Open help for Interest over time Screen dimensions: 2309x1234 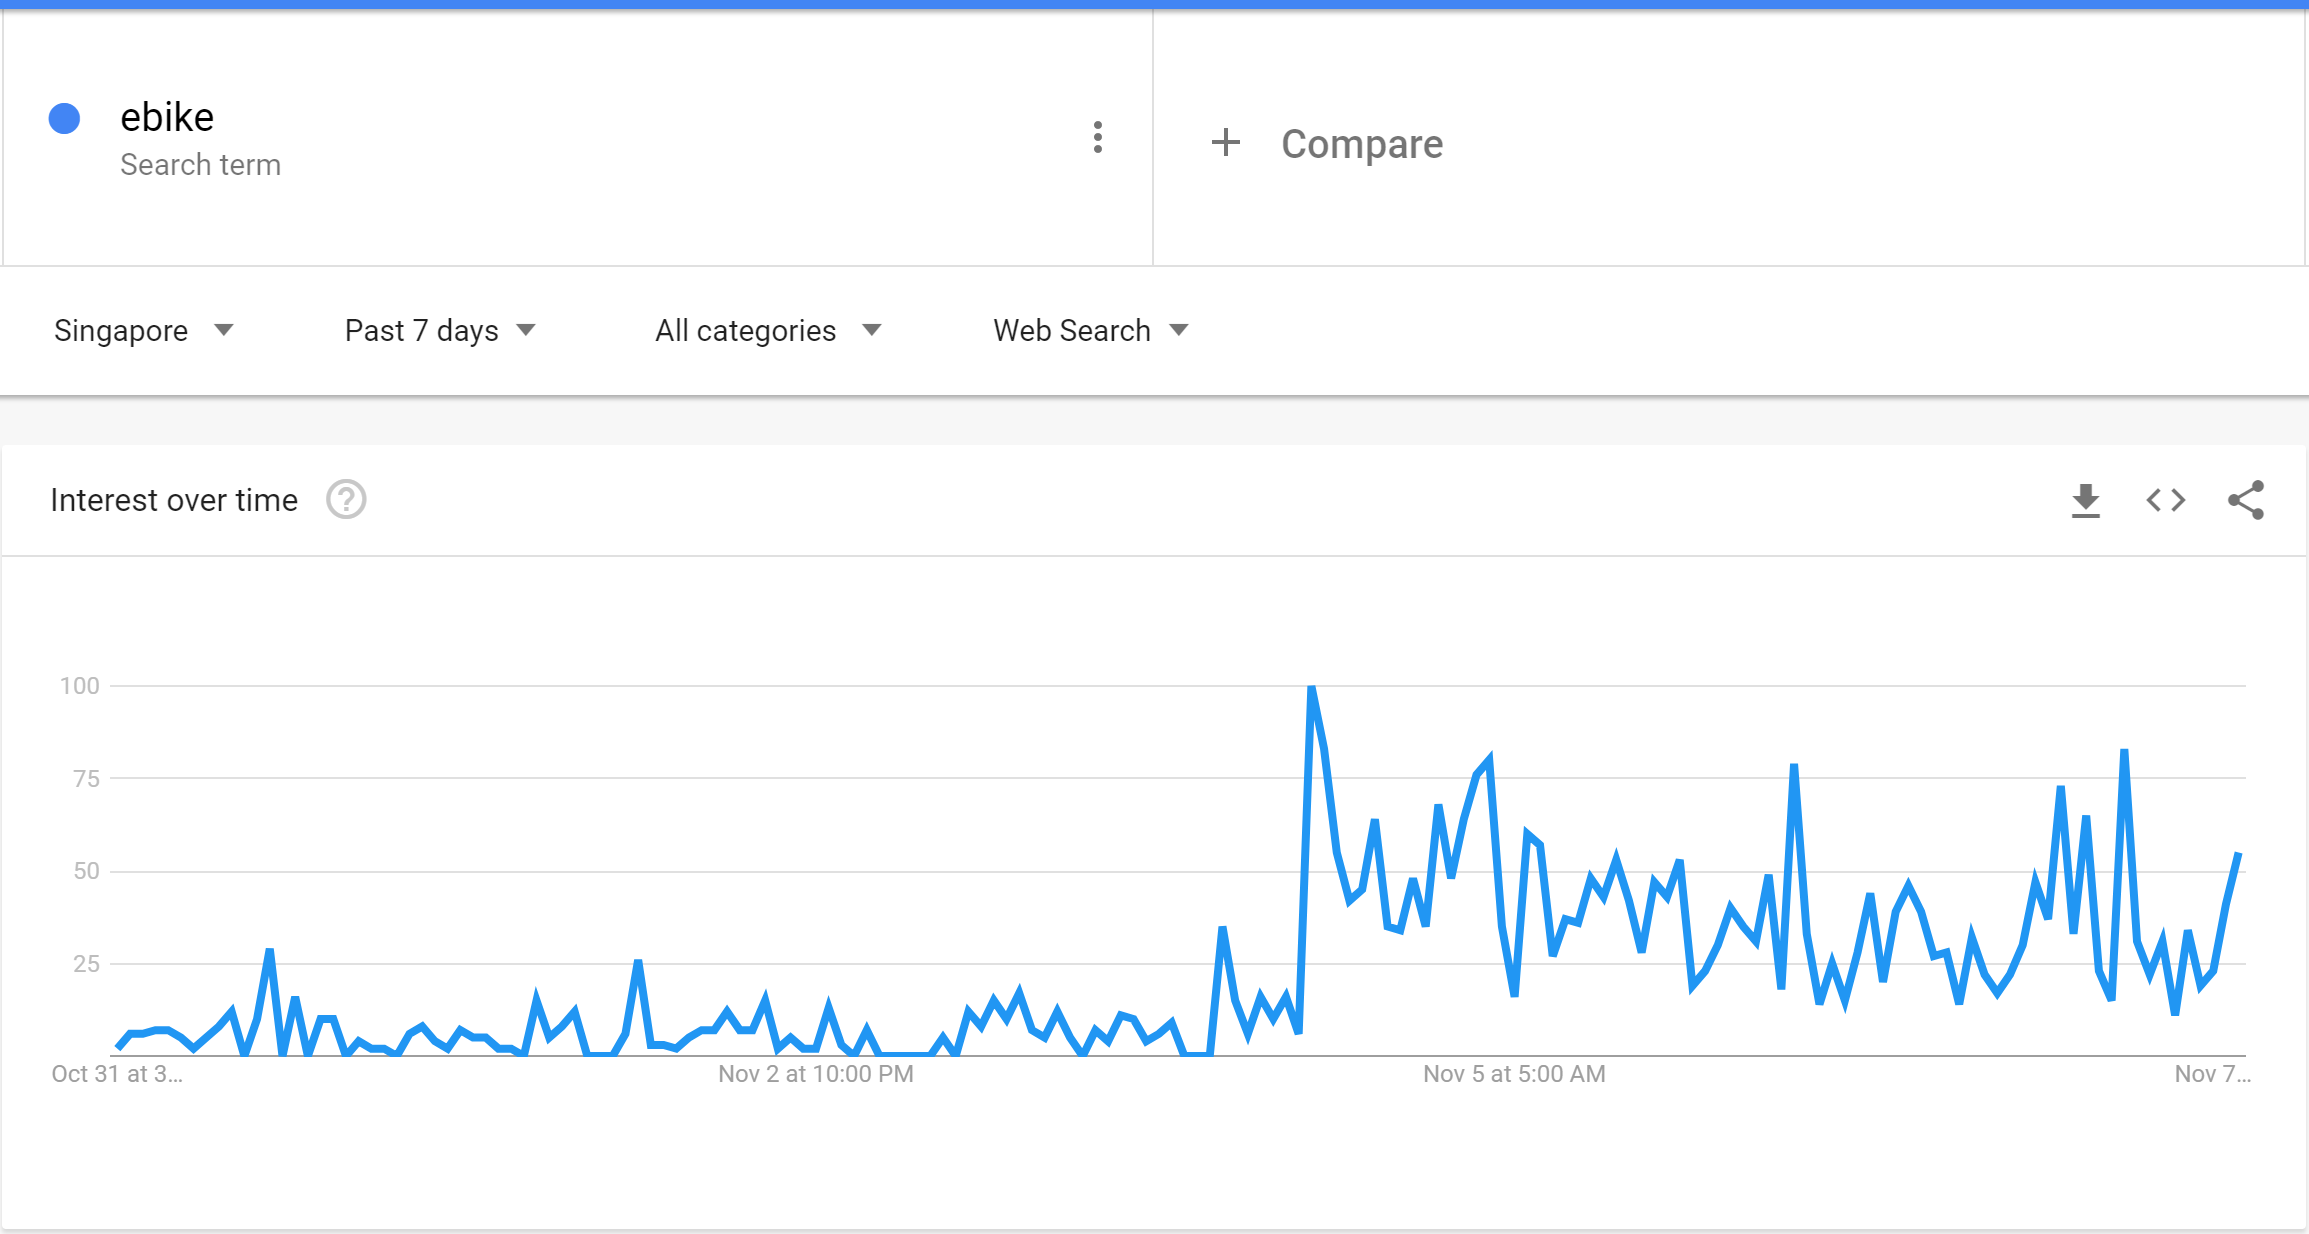(346, 499)
